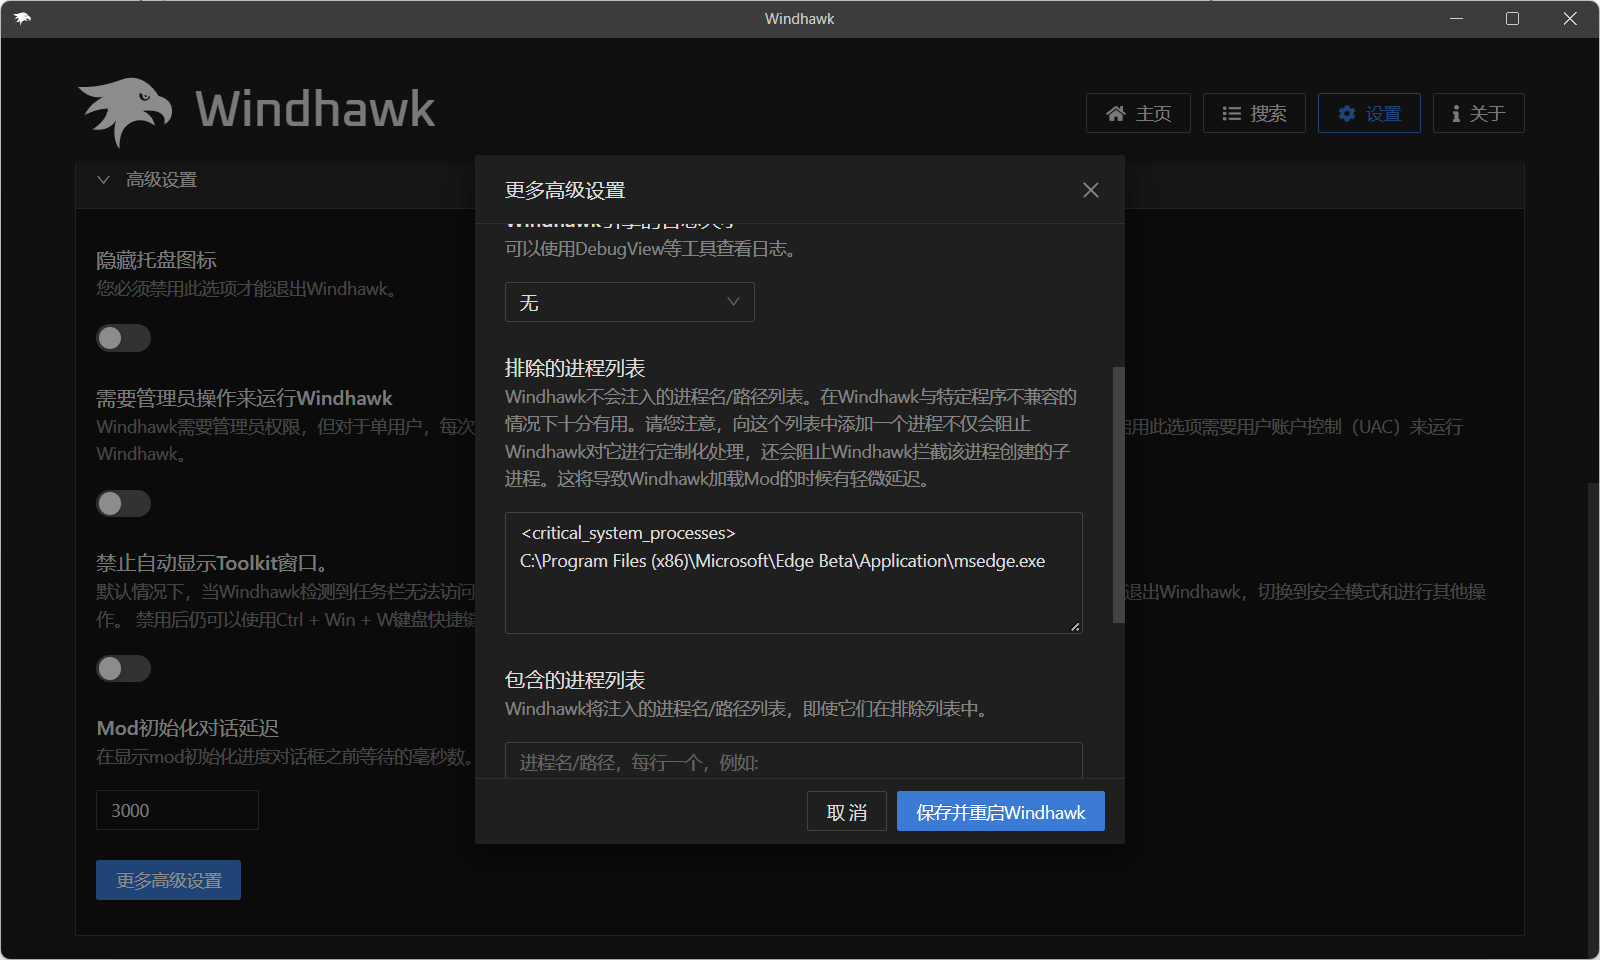Viewport: 1600px width, 960px height.
Task: Open the 关于 about tab
Action: point(1478,113)
